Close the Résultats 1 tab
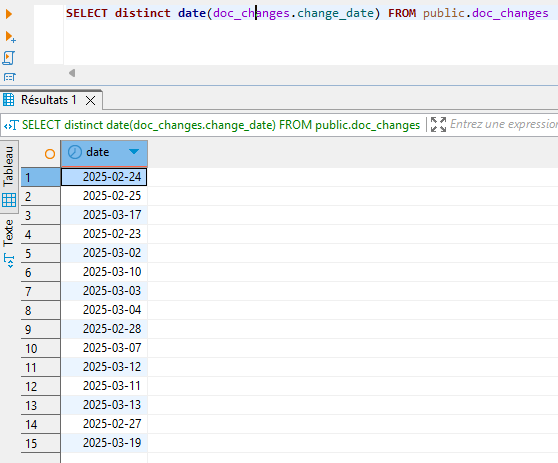The image size is (558, 463). tap(91, 100)
